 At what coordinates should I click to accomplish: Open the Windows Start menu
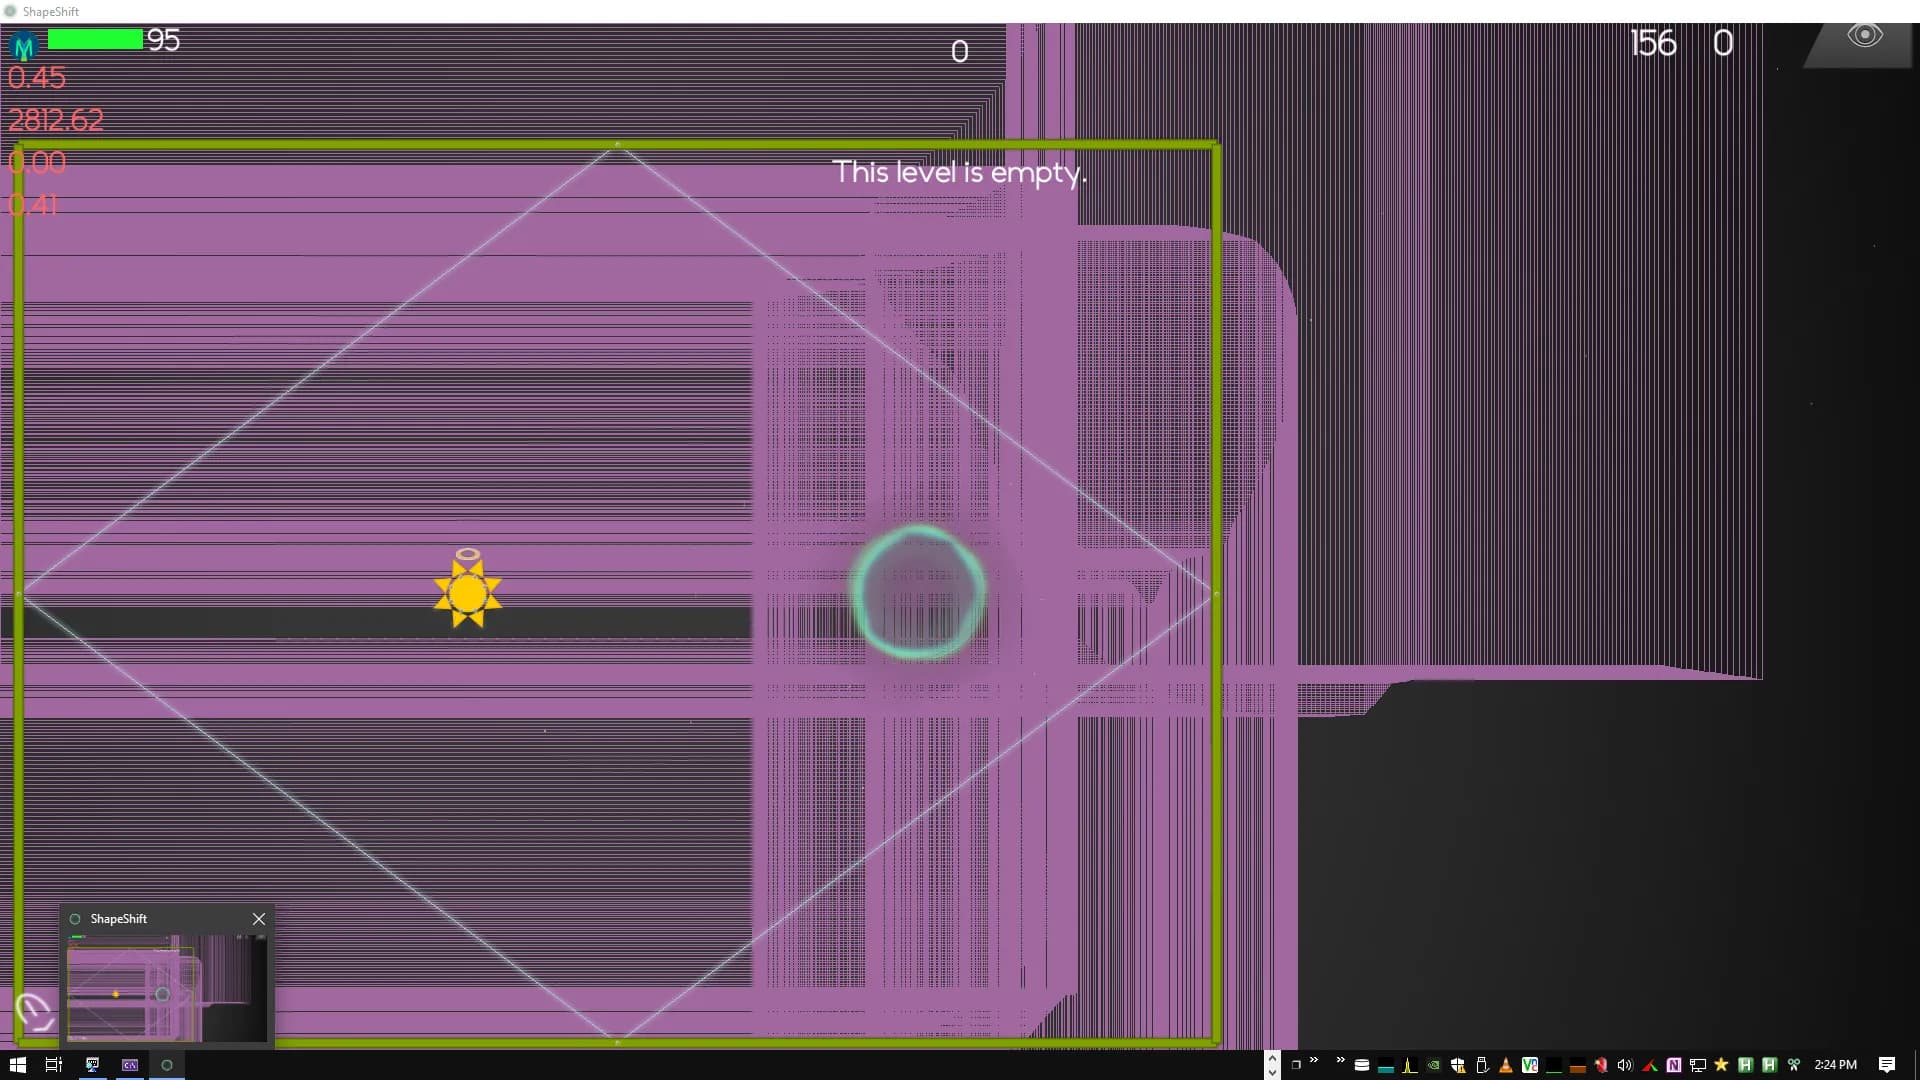tap(17, 1065)
